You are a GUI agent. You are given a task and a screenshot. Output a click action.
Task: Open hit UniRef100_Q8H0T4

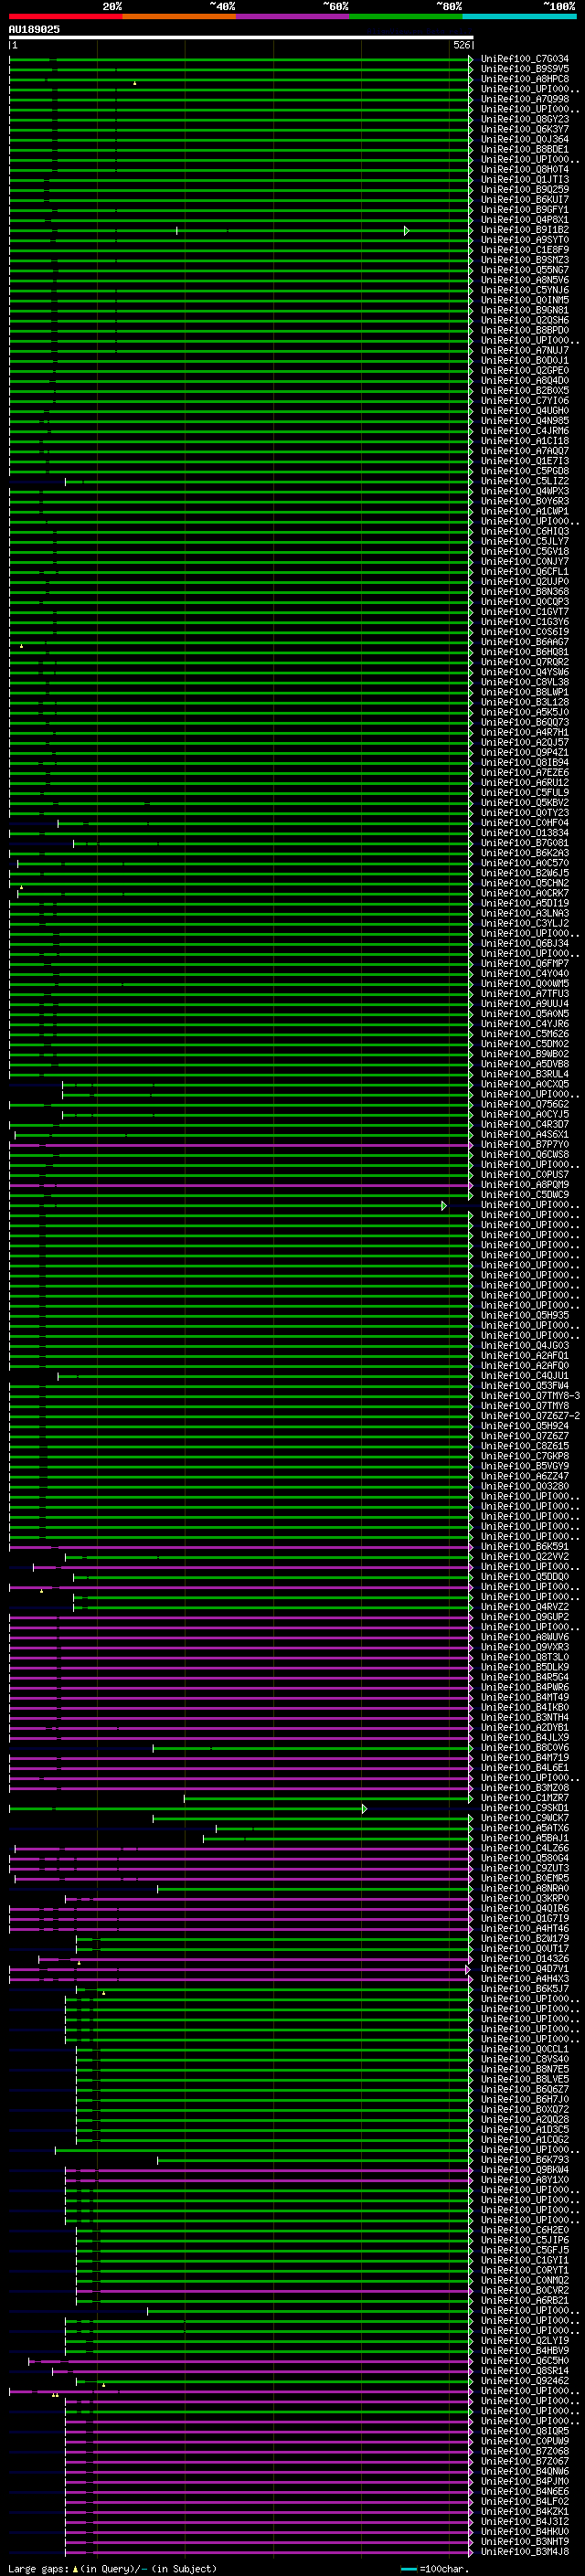pos(525,169)
